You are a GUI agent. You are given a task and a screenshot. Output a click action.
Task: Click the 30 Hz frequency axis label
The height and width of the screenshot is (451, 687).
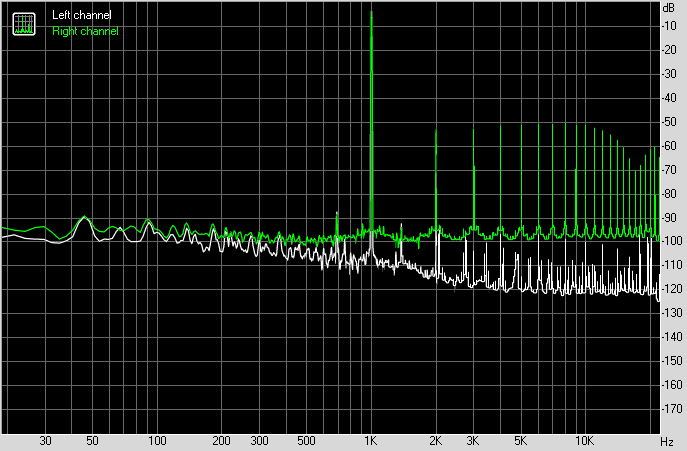click(45, 440)
